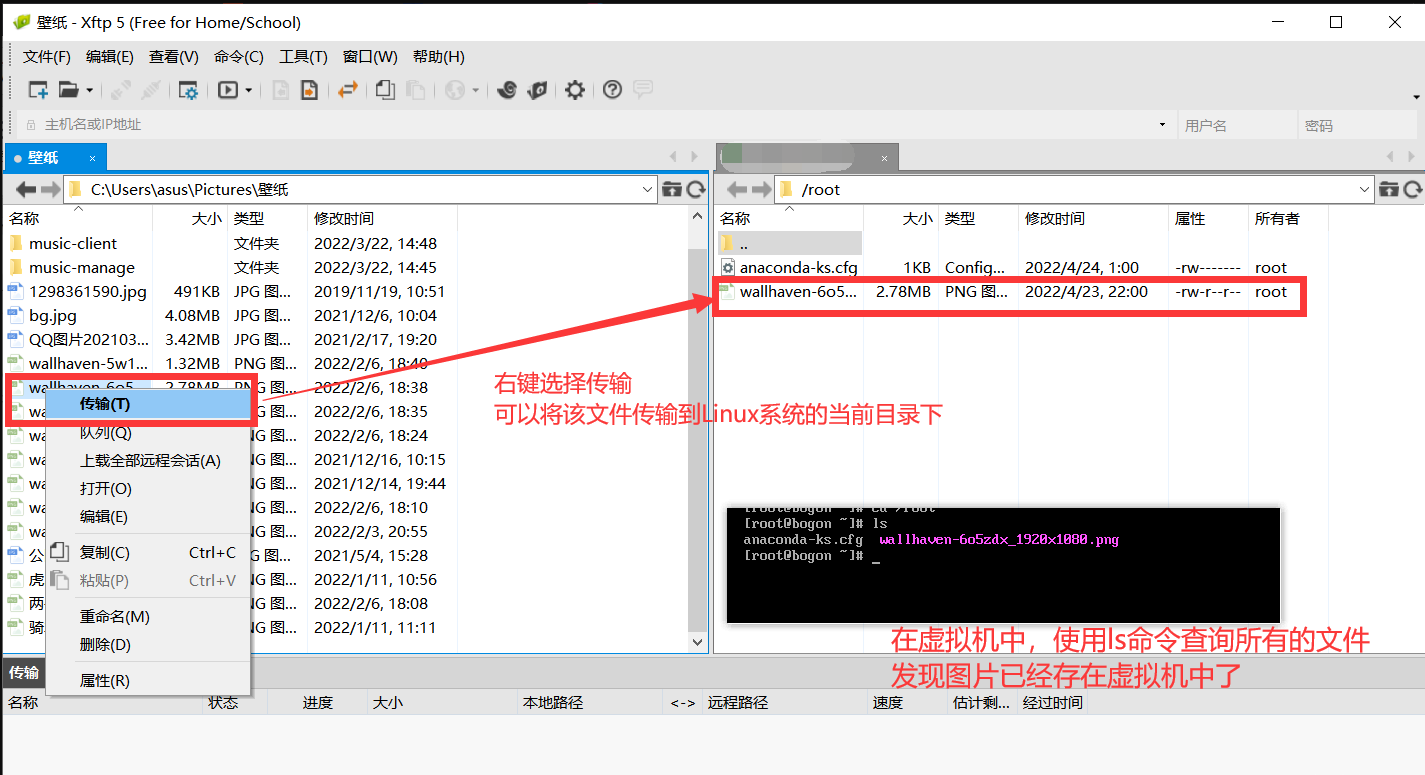Viewport: 1425px width, 775px height.
Task: Refresh the remote /root pane
Action: 1412,189
